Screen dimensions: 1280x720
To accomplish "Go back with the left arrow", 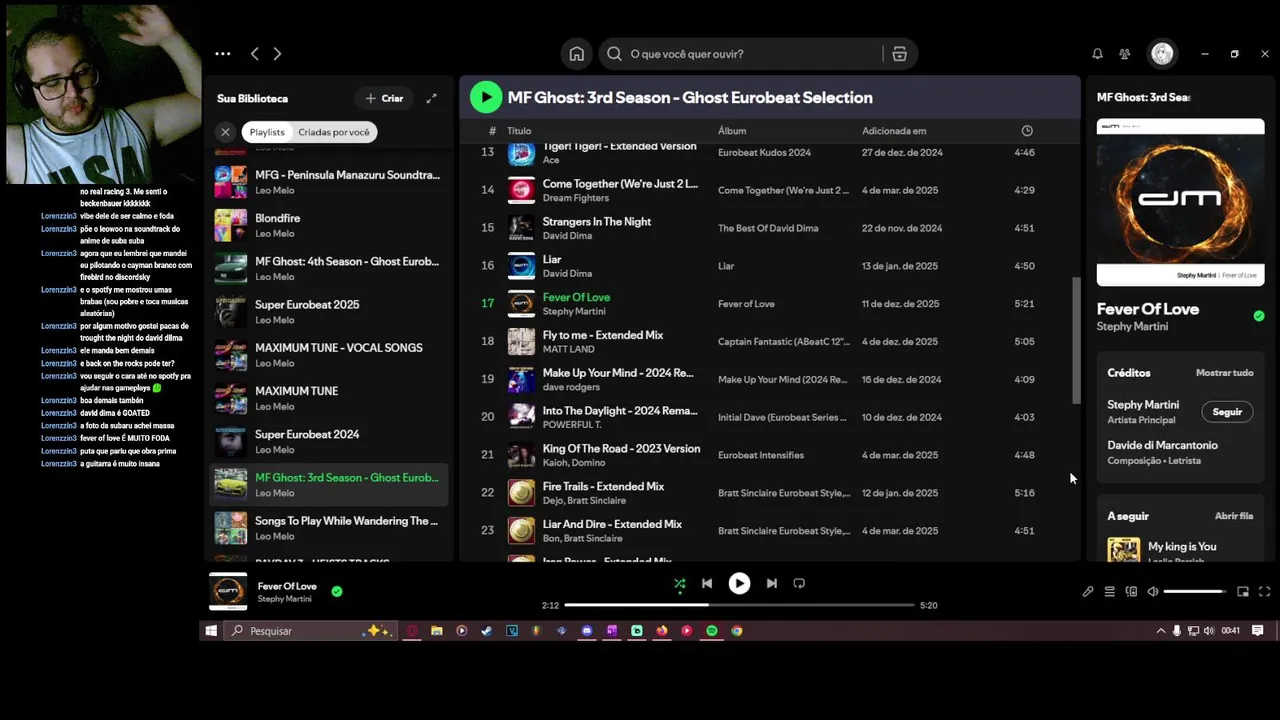I will point(255,54).
